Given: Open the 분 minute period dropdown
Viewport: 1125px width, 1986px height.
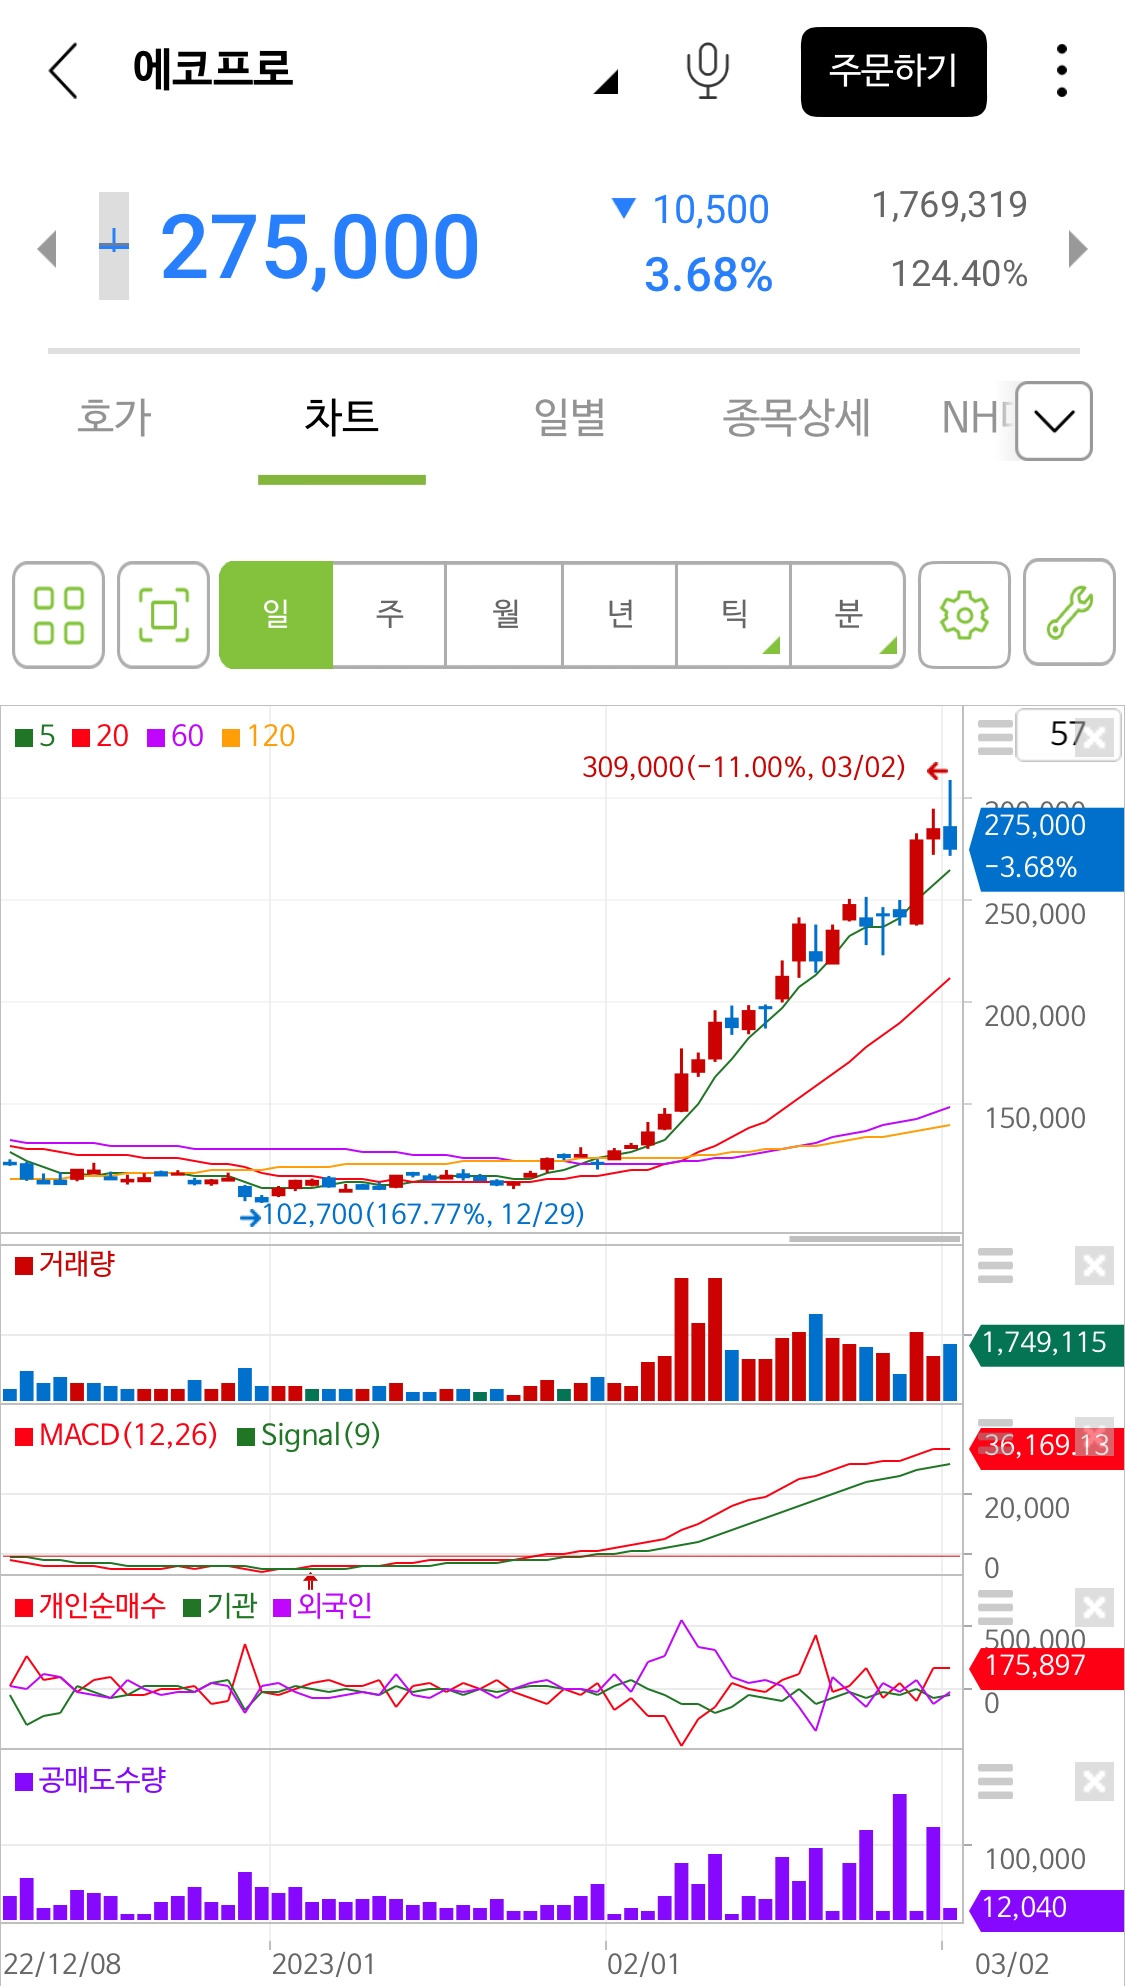Looking at the screenshot, I should click(x=848, y=614).
